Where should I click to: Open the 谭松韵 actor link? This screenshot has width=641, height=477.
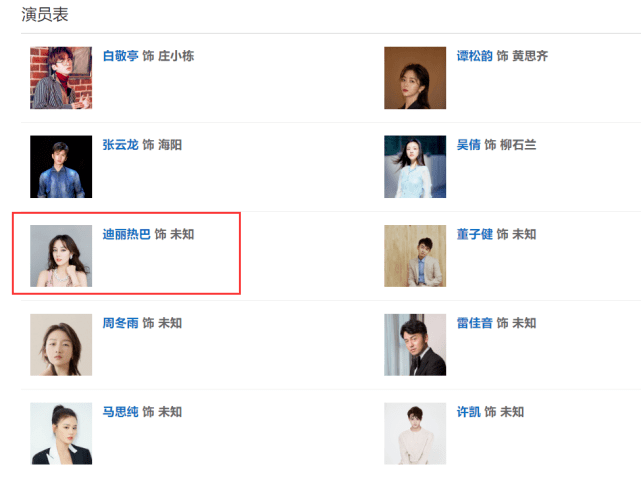[474, 56]
